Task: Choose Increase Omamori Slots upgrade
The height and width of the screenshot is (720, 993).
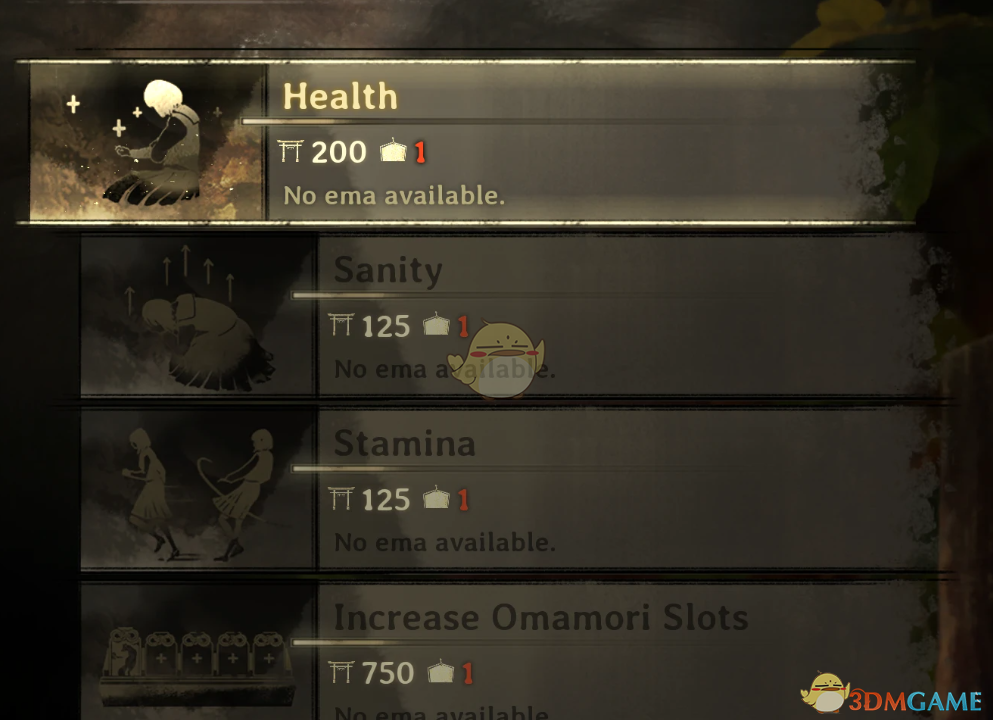Action: [x=510, y=652]
